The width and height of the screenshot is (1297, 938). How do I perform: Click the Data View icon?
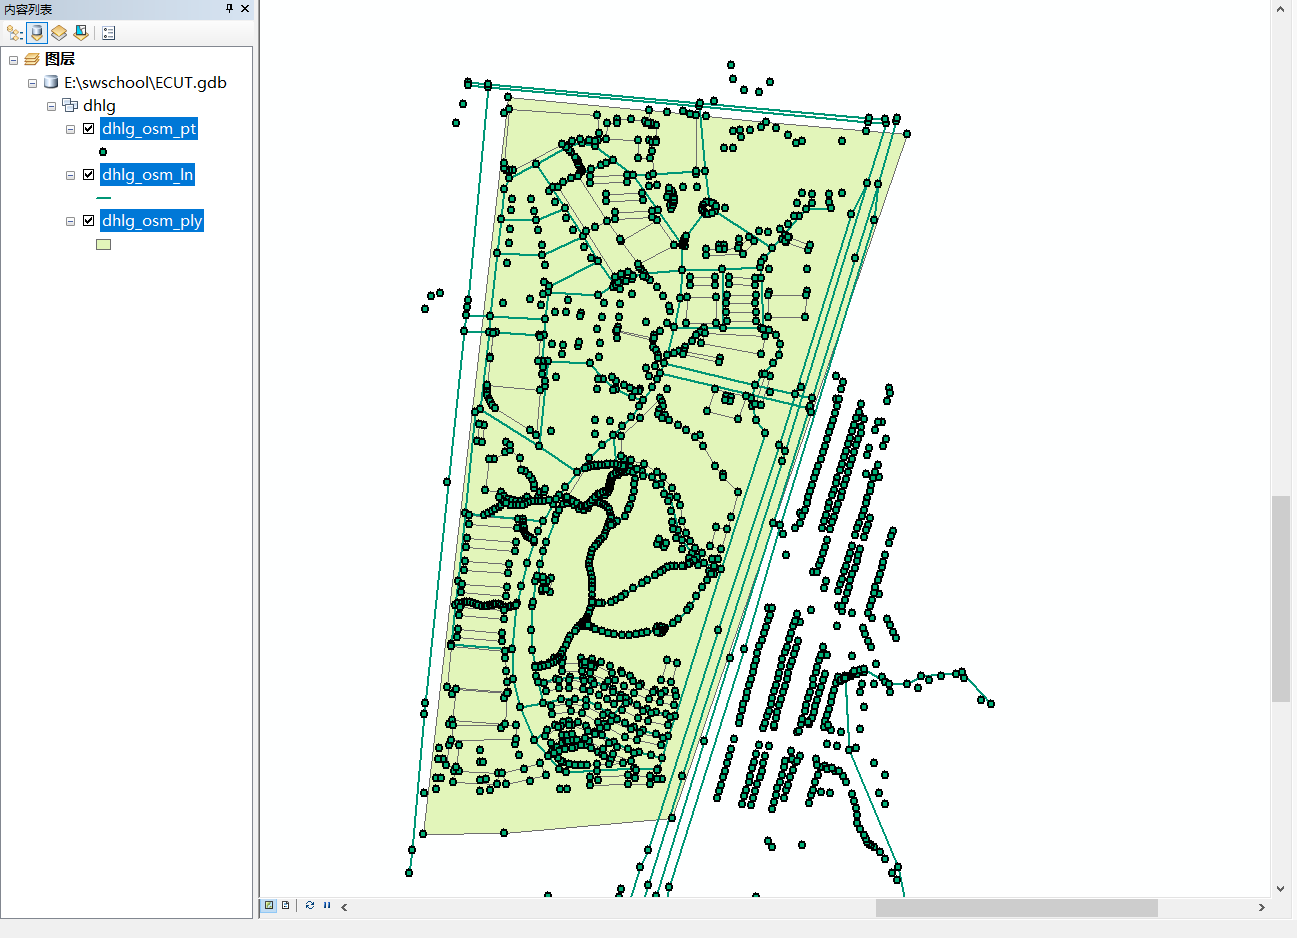point(268,905)
